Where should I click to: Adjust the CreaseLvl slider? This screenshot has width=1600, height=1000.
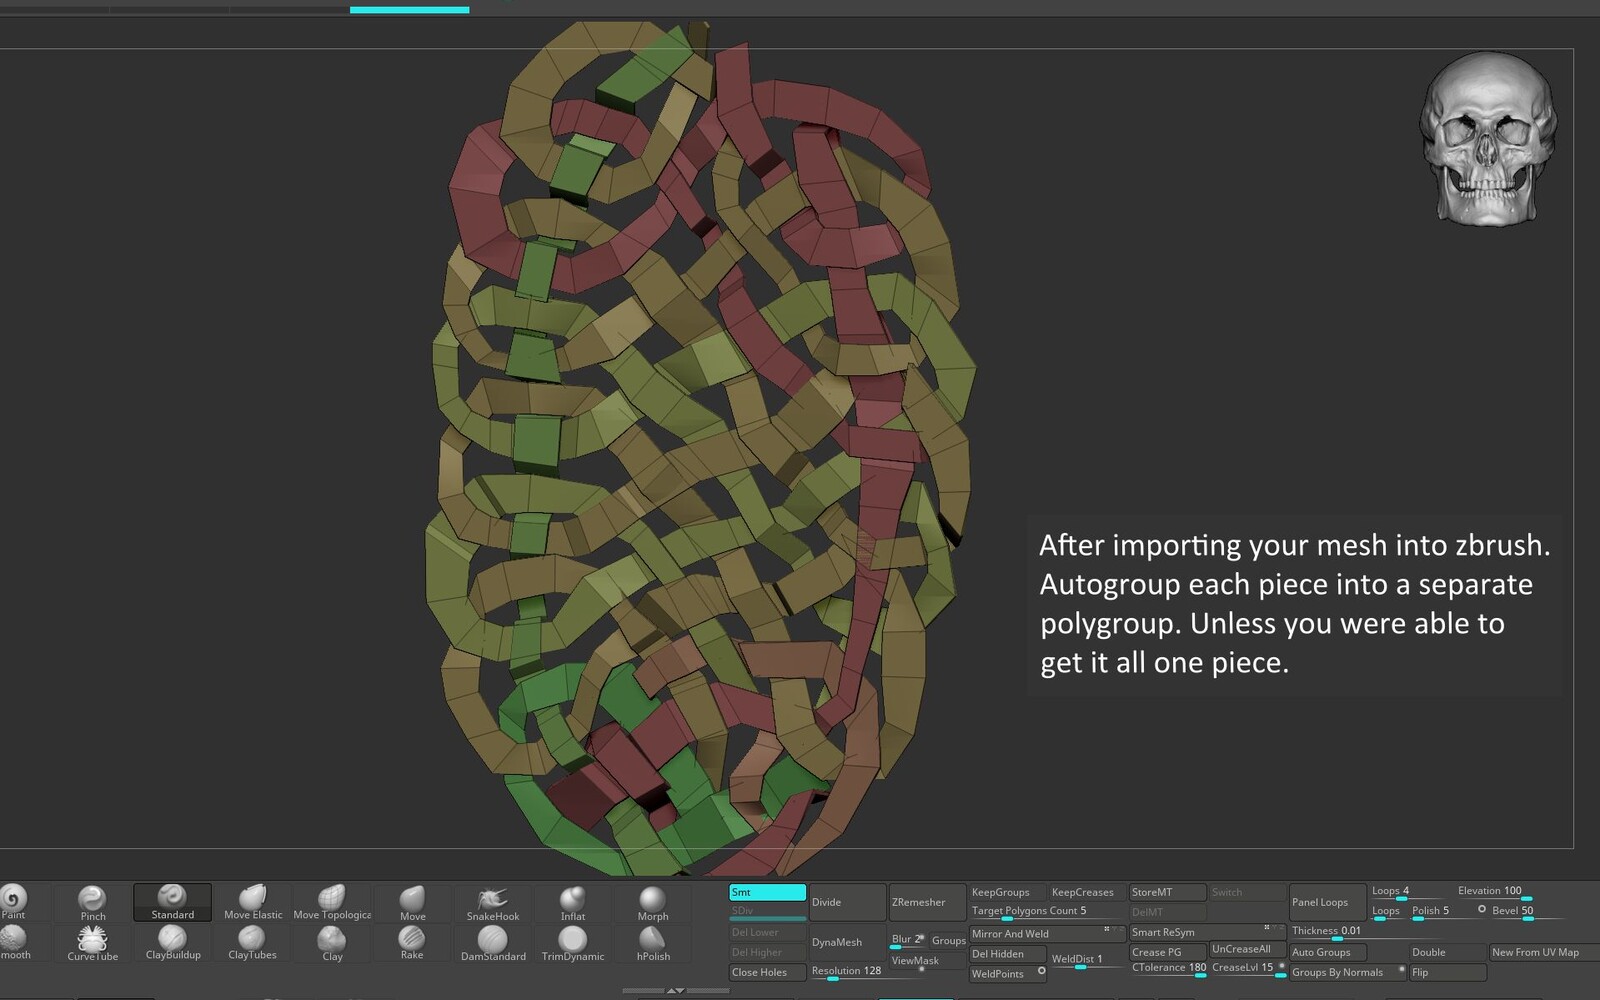tap(1248, 968)
